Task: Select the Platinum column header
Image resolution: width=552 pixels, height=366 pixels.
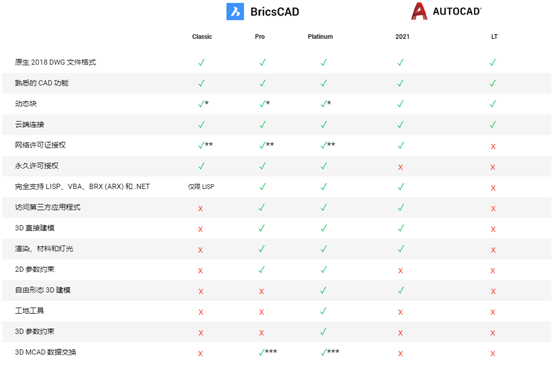Action: (x=320, y=37)
